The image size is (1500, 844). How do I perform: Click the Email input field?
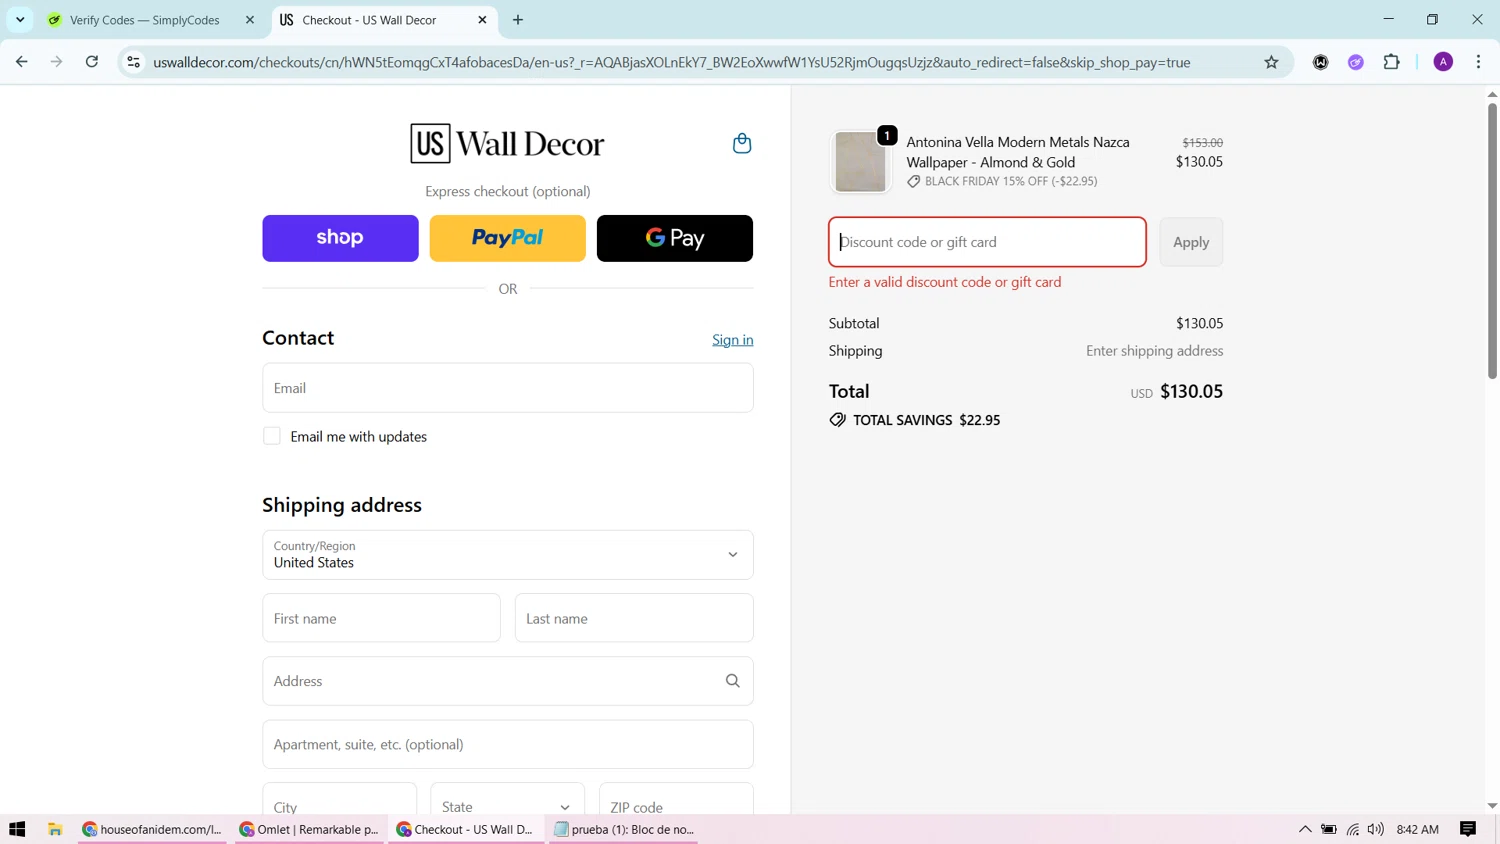(x=508, y=388)
